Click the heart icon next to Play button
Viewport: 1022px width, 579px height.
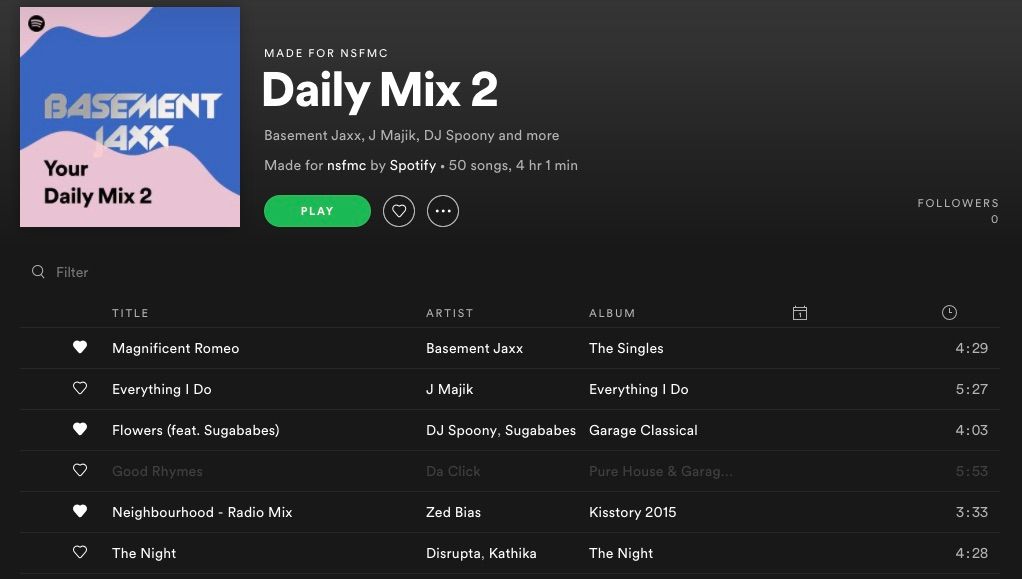click(399, 211)
